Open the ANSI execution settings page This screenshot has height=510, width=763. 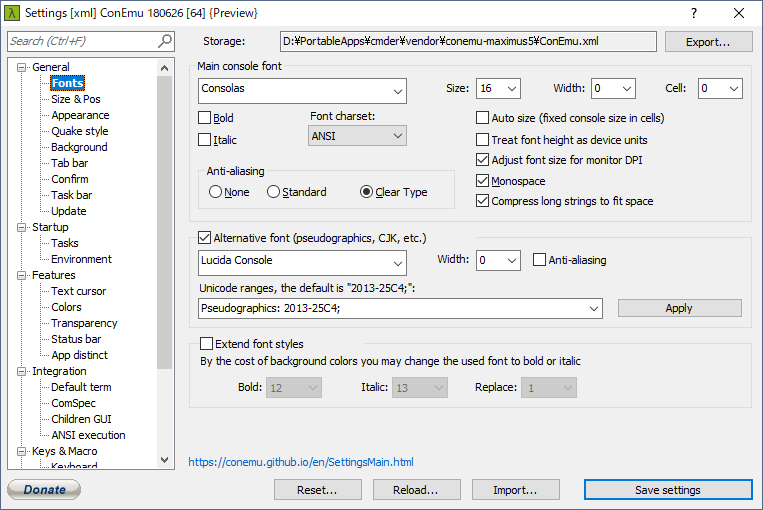coord(88,435)
